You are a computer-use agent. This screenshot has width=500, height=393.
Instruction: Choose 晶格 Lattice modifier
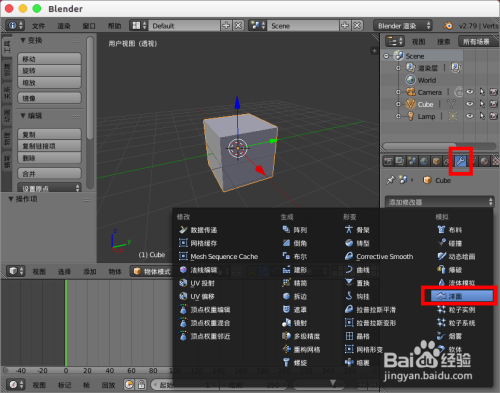tap(357, 336)
